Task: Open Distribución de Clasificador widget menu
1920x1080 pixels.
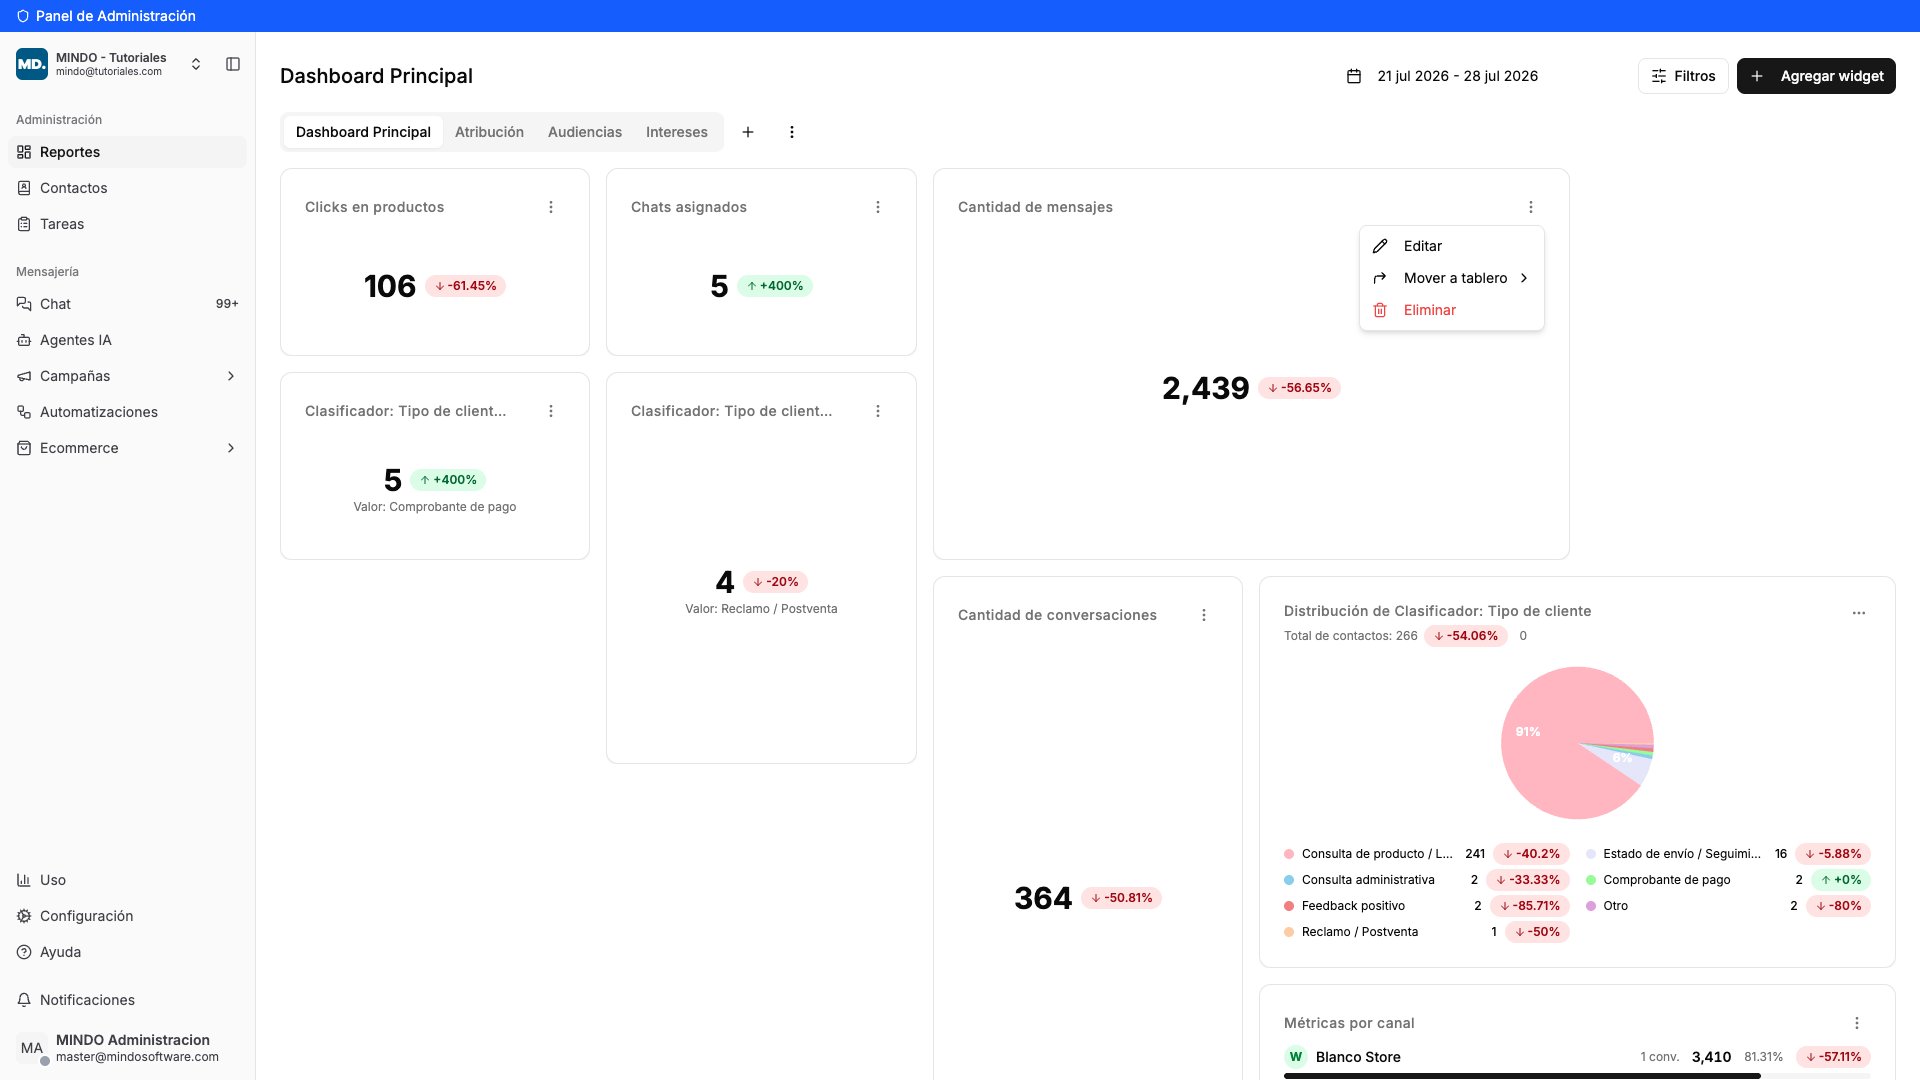Action: (1859, 613)
